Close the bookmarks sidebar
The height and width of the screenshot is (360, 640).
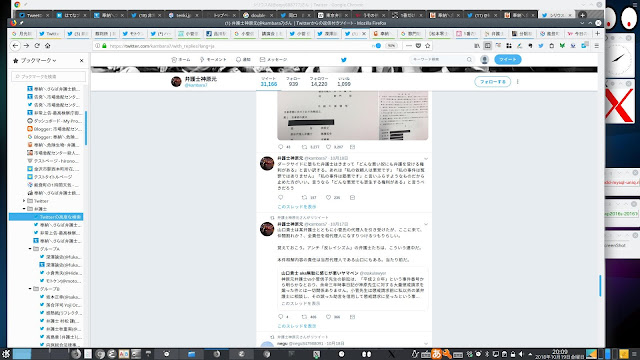click(82, 60)
